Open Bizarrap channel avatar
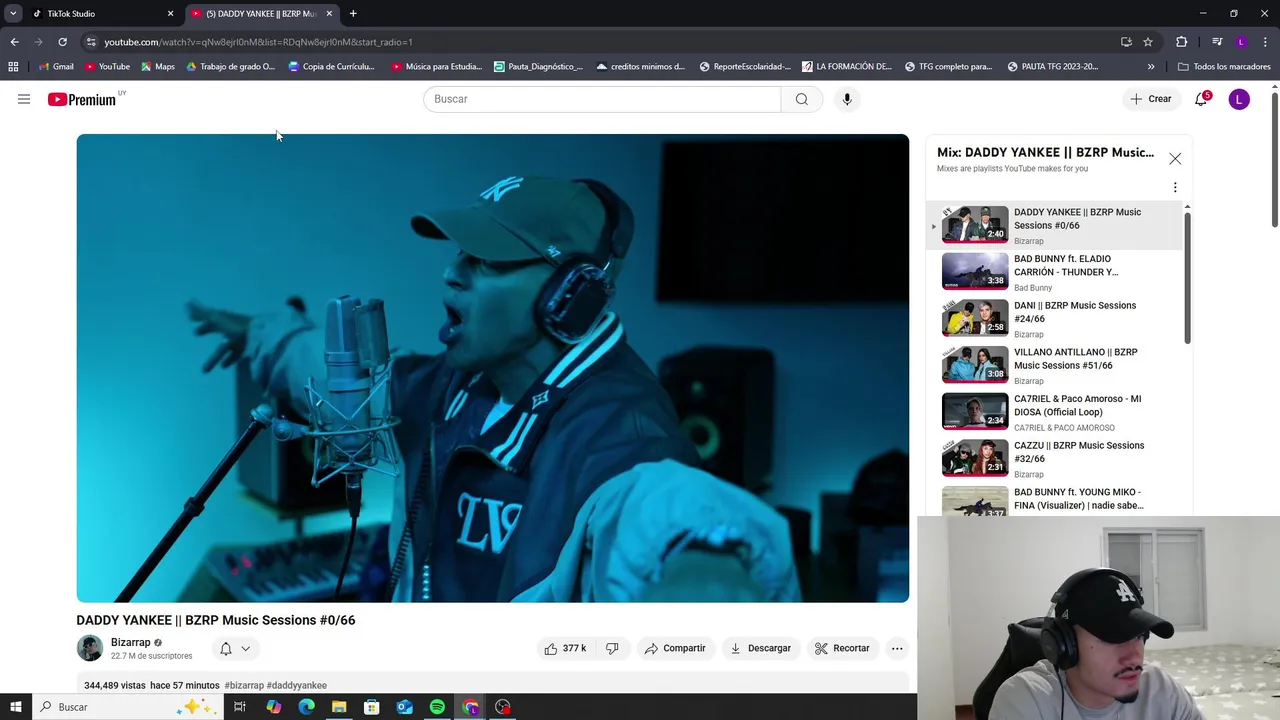Viewport: 1280px width, 720px height. (x=90, y=648)
